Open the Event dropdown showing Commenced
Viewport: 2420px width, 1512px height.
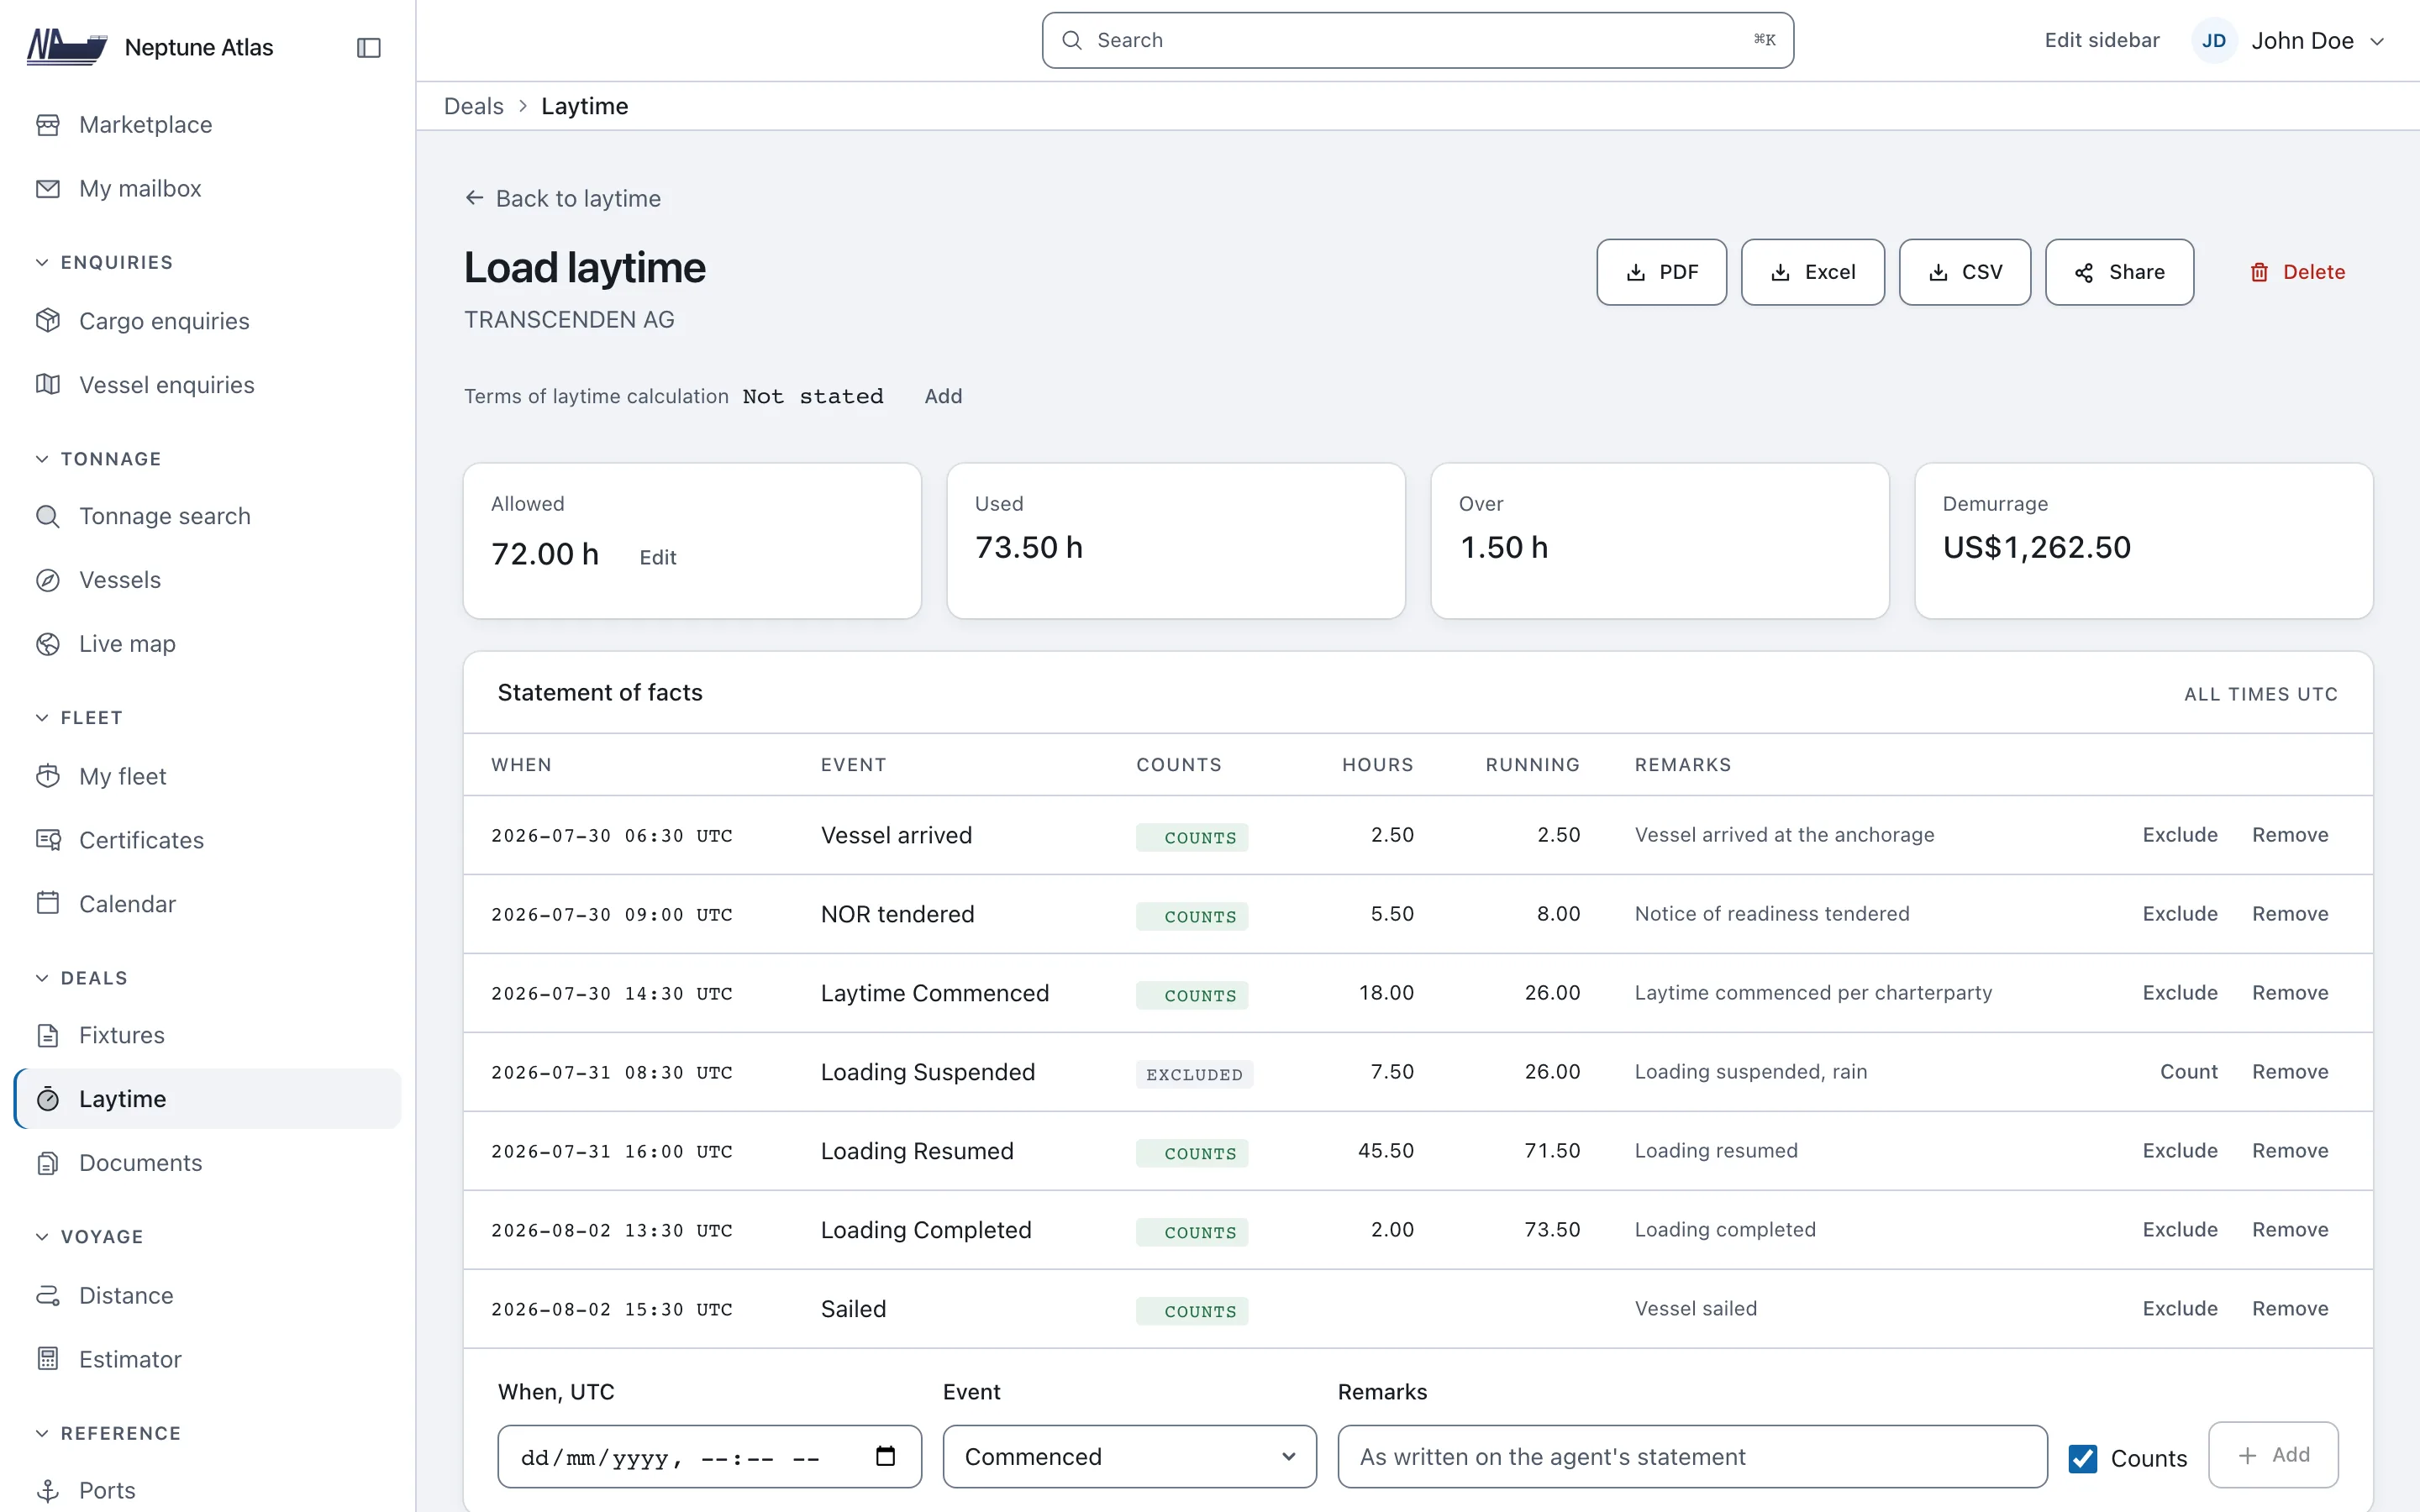(x=1129, y=1457)
